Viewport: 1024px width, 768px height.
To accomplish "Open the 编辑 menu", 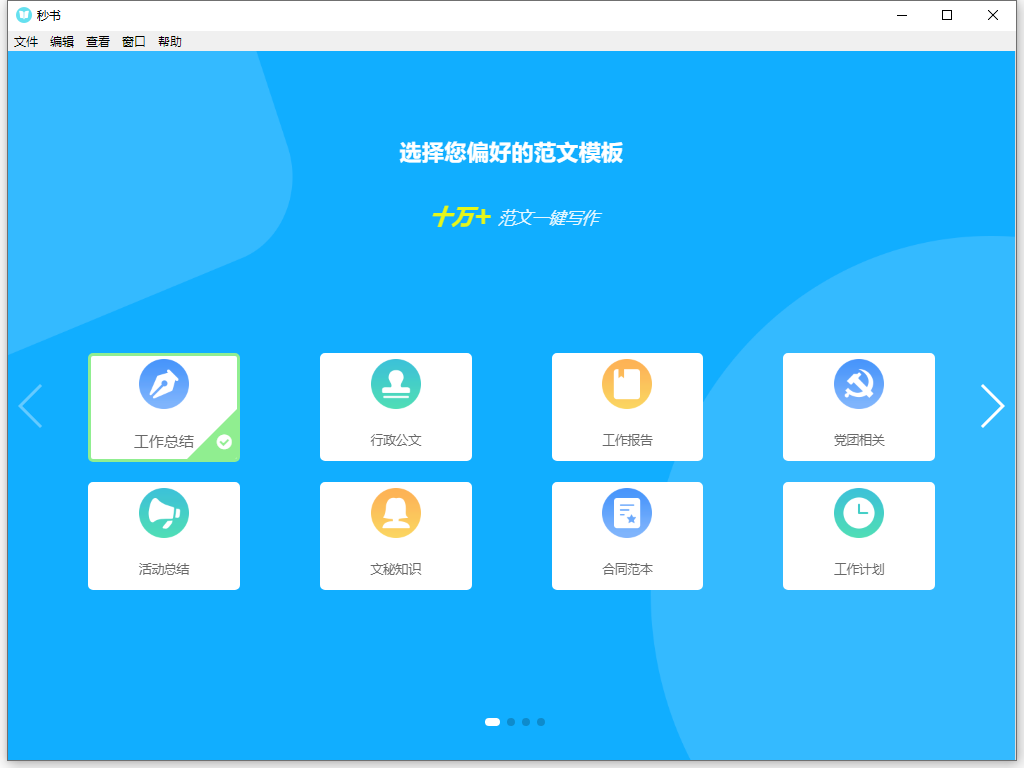I will [x=62, y=42].
